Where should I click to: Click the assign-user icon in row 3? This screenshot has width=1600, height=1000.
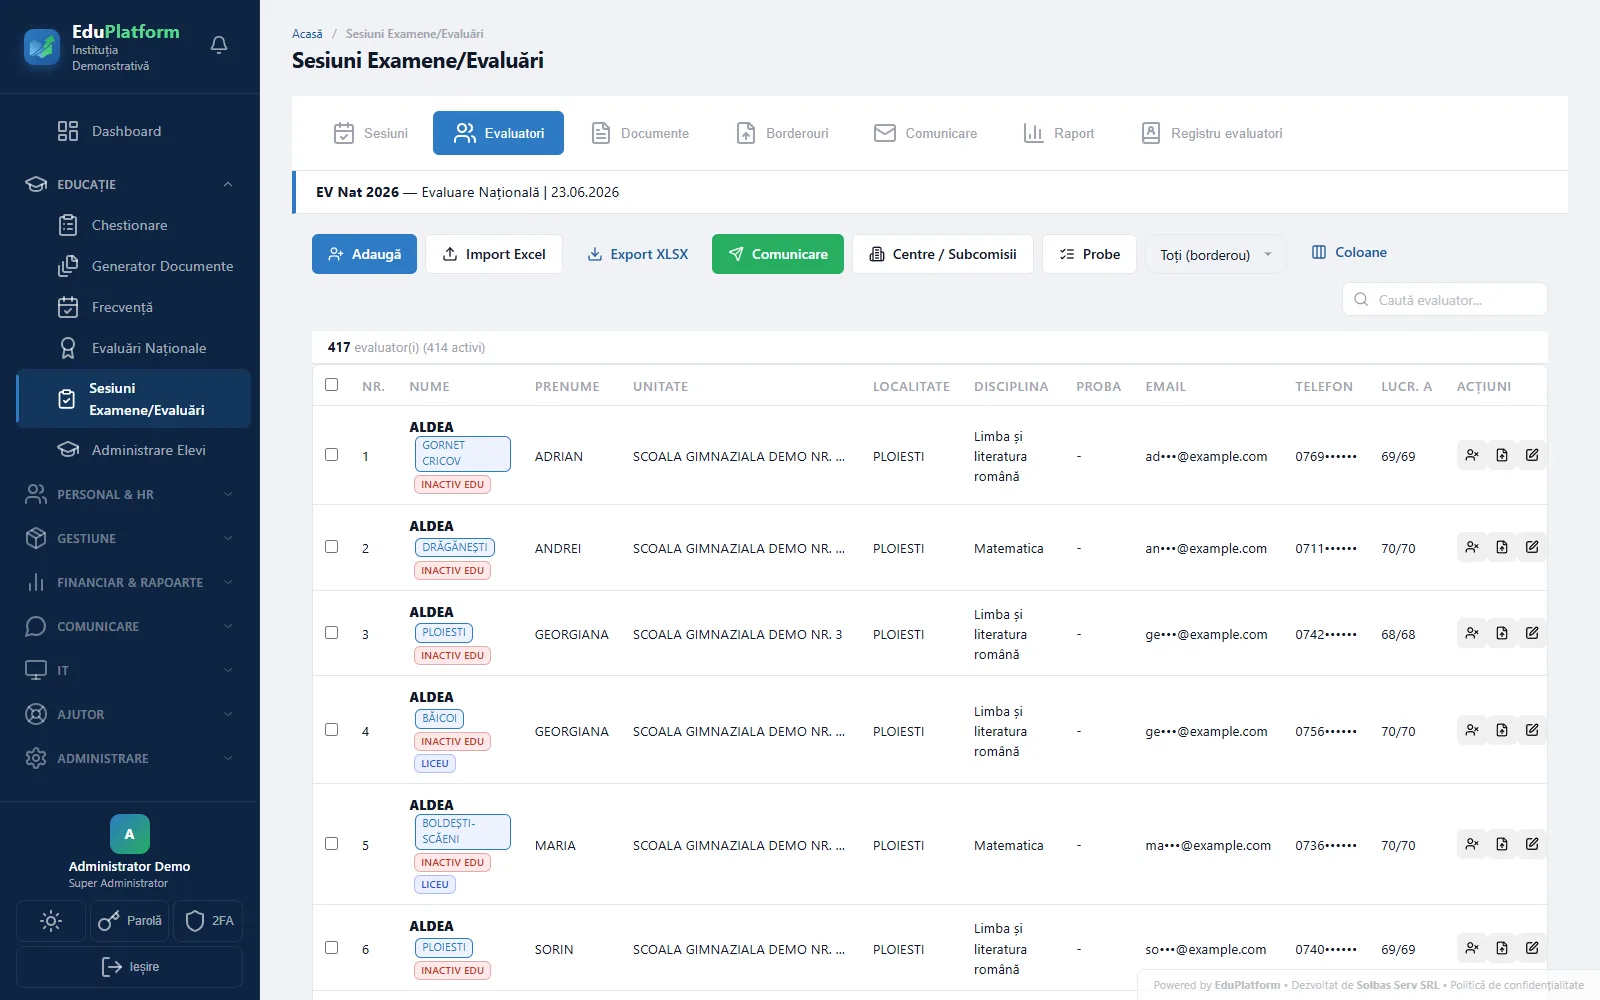tap(1472, 633)
